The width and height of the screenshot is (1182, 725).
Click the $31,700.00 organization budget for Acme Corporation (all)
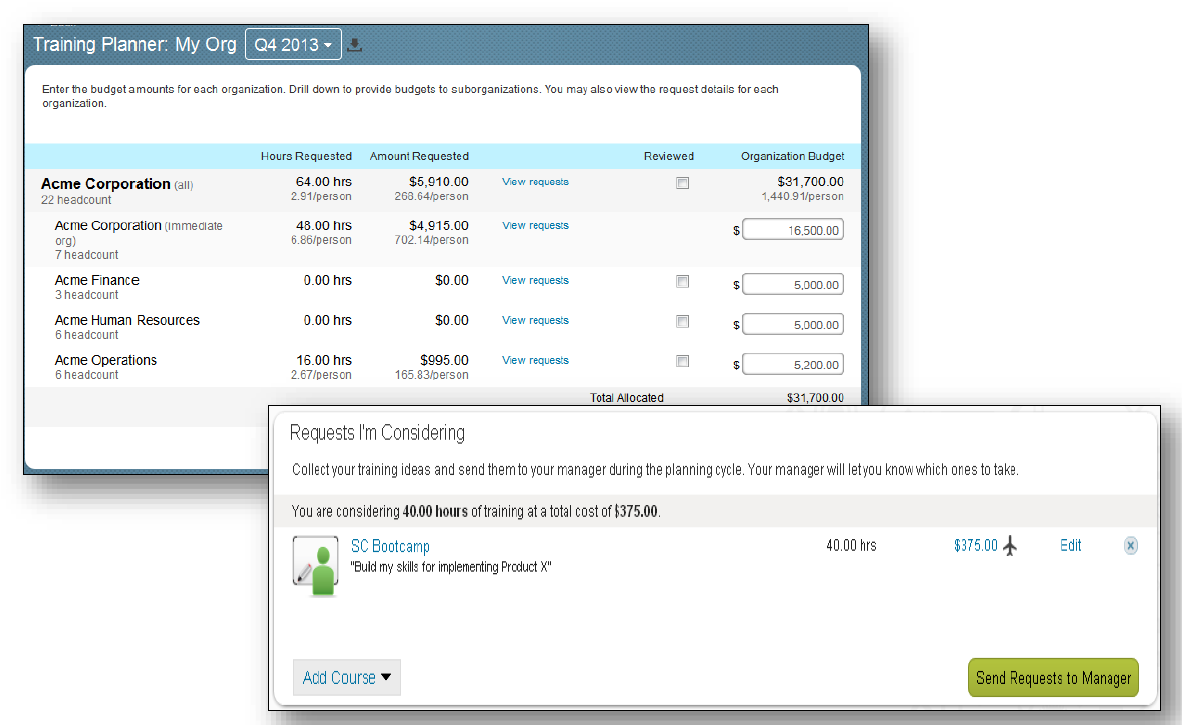coord(810,182)
